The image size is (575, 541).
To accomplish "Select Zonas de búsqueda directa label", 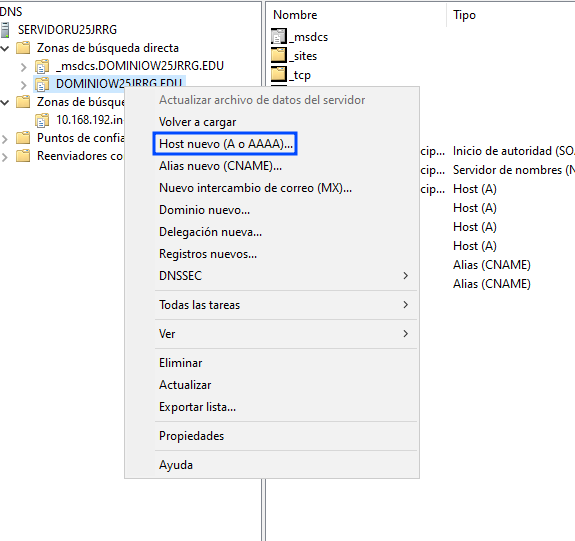I will [108, 48].
